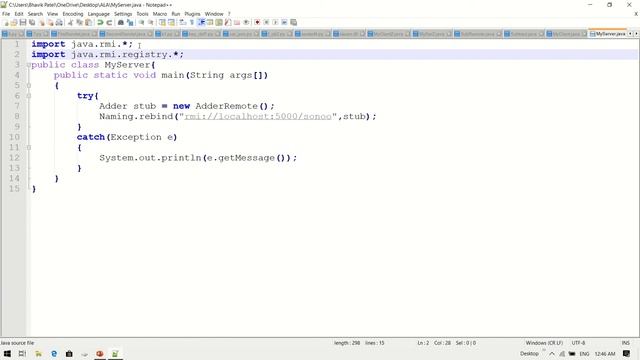Image resolution: width=640 pixels, height=360 pixels.
Task: Toggle synchronized horizontal scrolling
Action: (171, 22)
